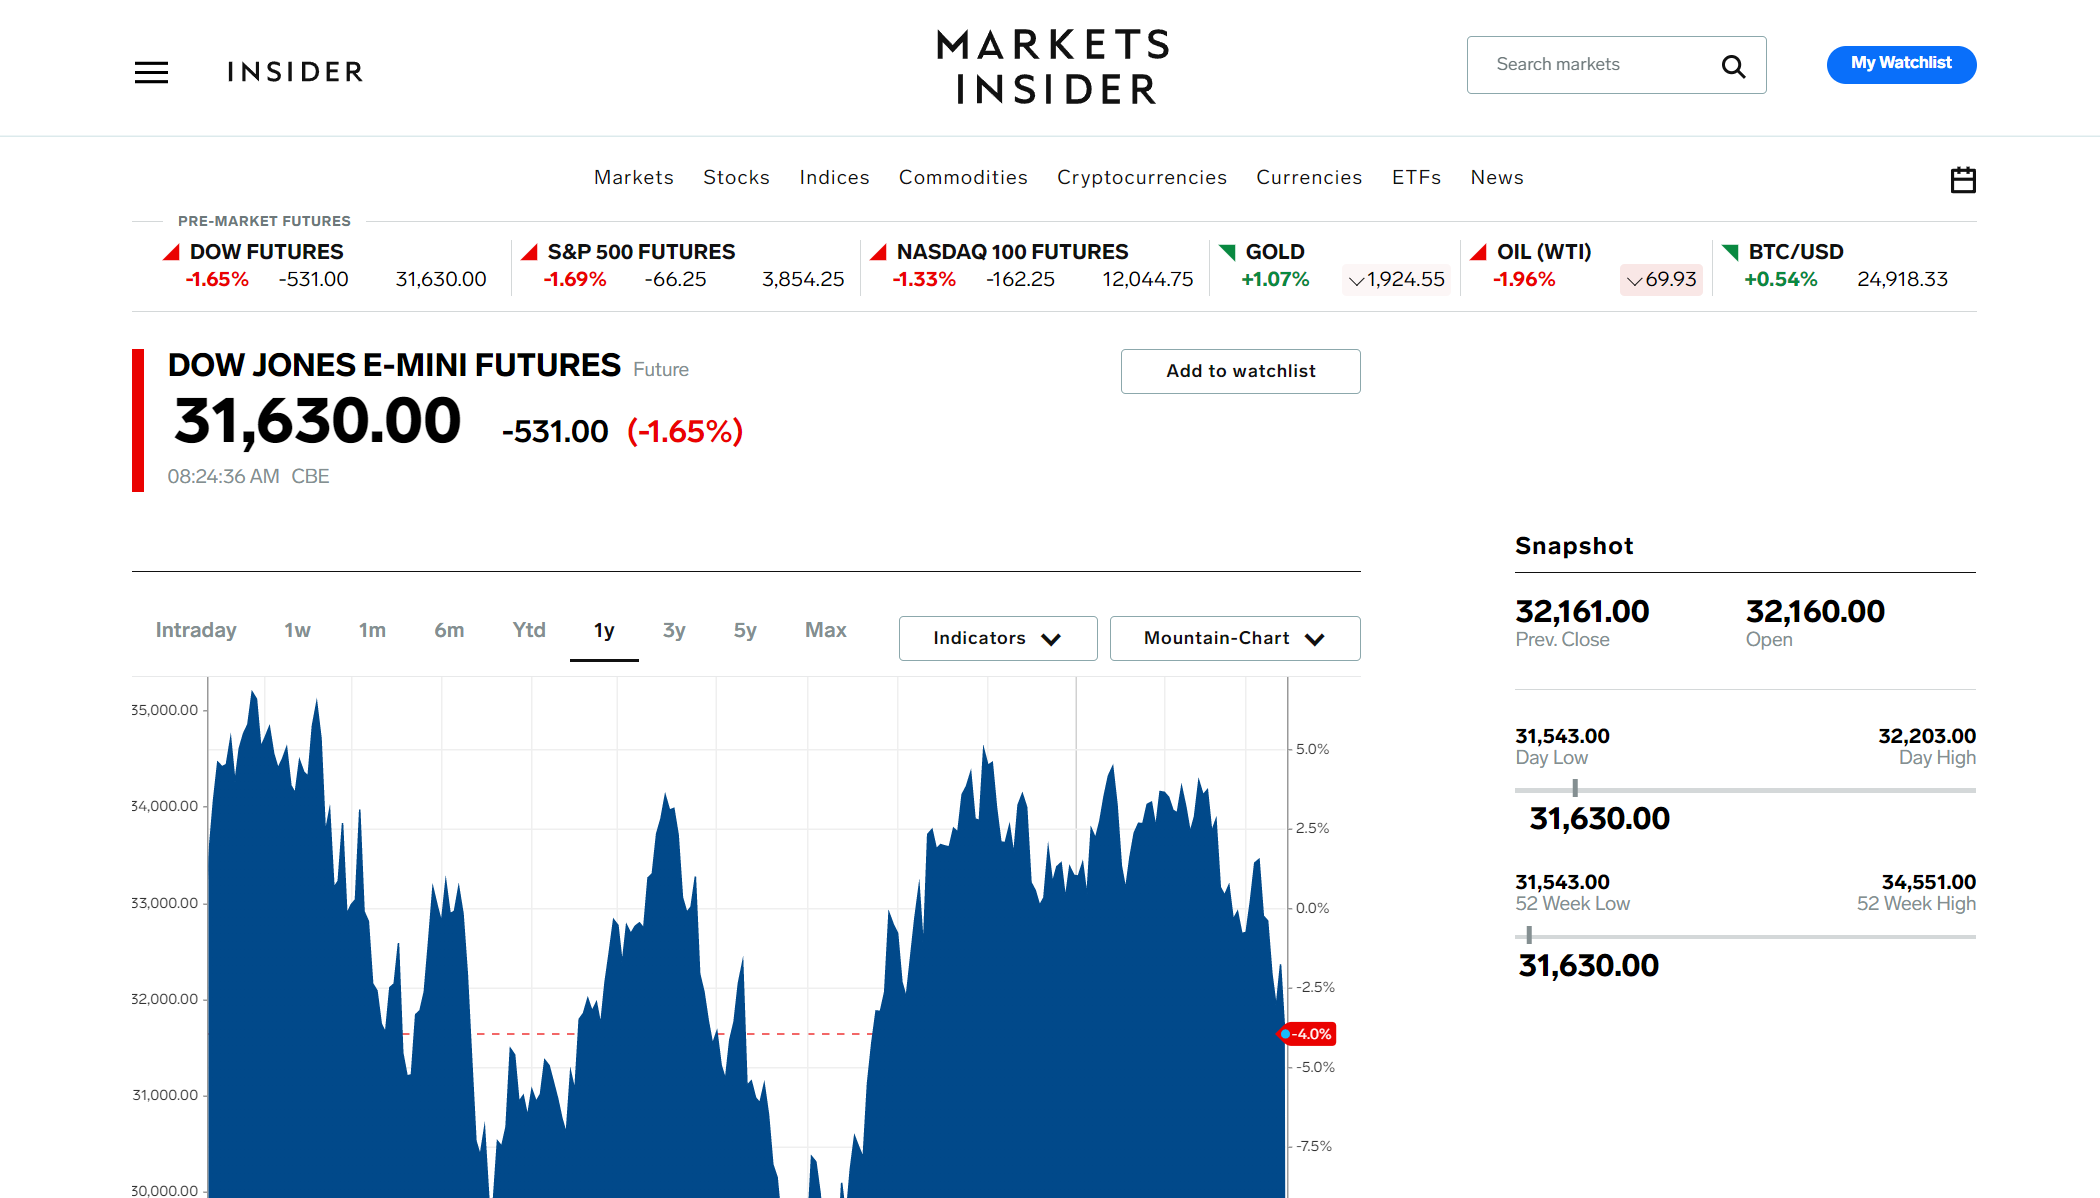Open the Indices menu
Screen dimensions: 2100x1198
(x=834, y=177)
